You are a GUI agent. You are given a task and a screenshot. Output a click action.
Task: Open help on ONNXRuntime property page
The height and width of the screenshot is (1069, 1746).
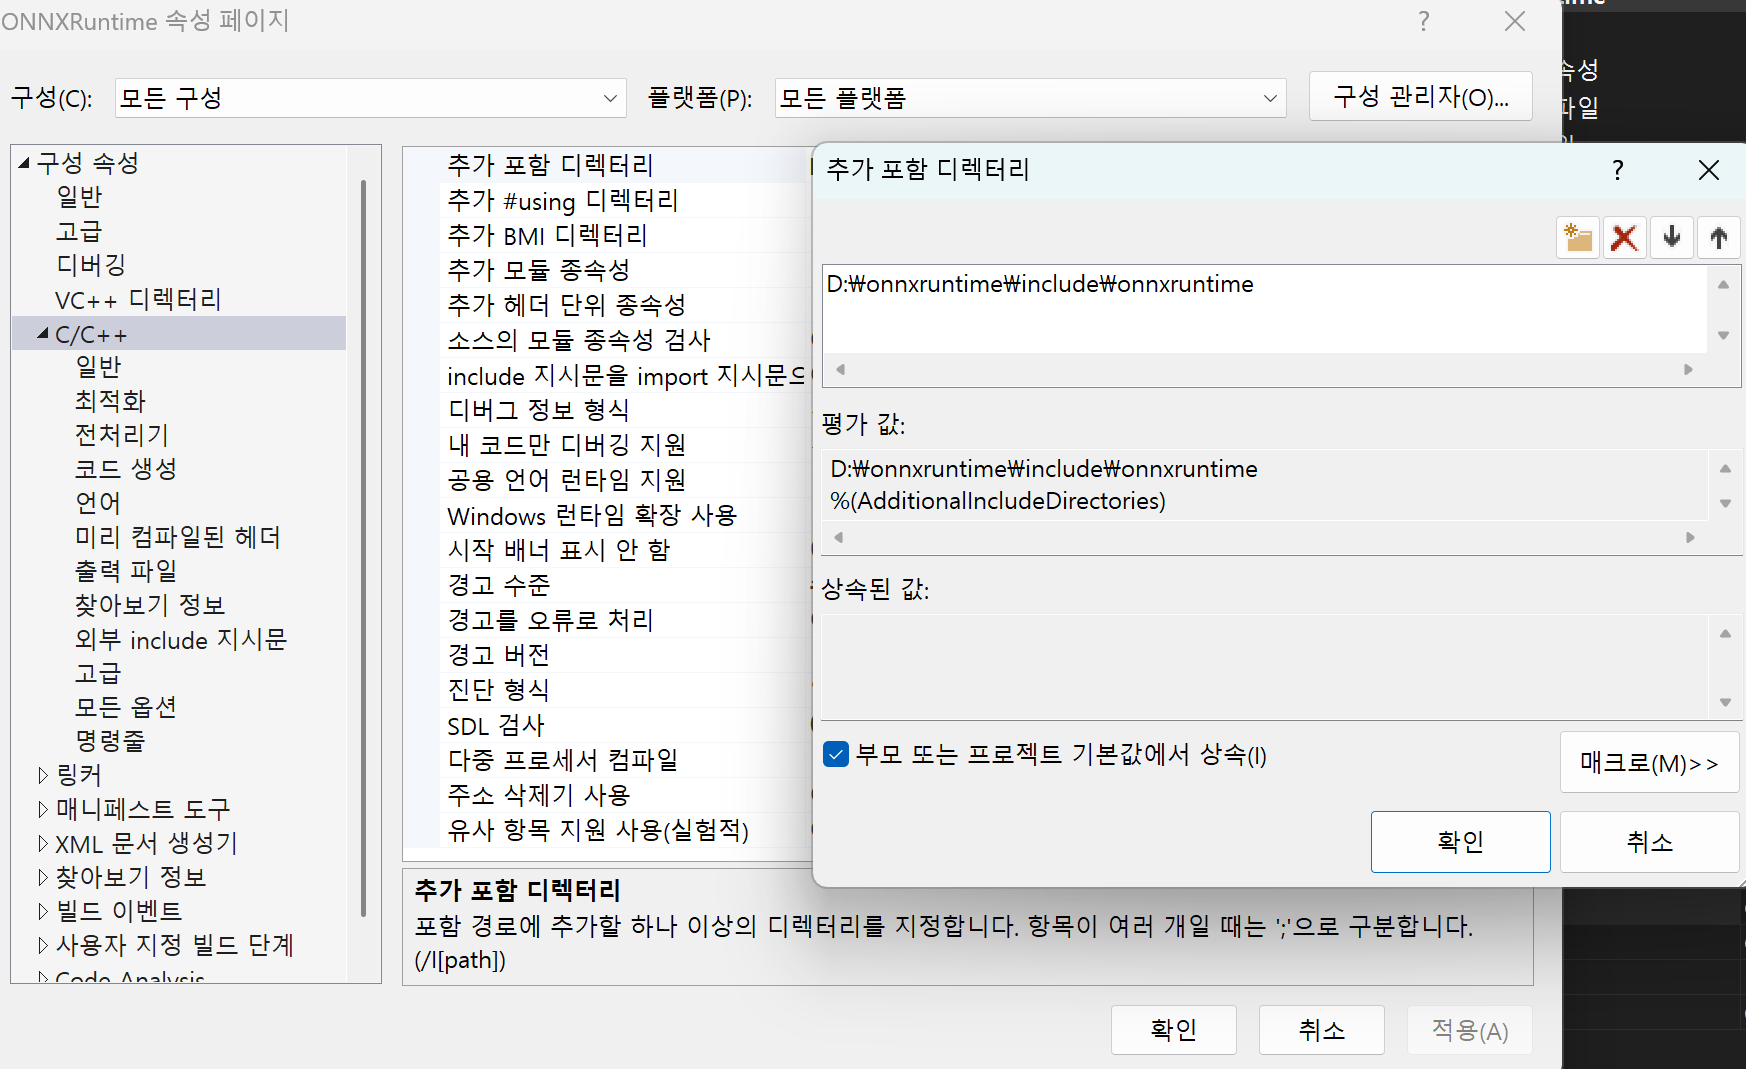1424,21
